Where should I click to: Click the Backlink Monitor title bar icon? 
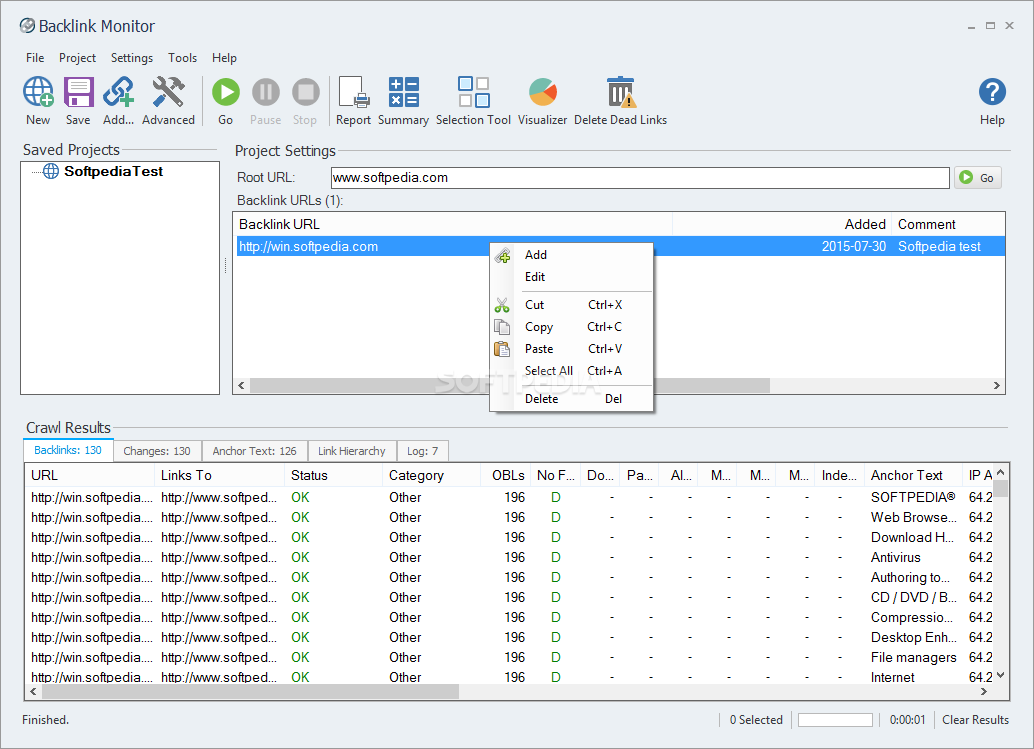coord(27,26)
